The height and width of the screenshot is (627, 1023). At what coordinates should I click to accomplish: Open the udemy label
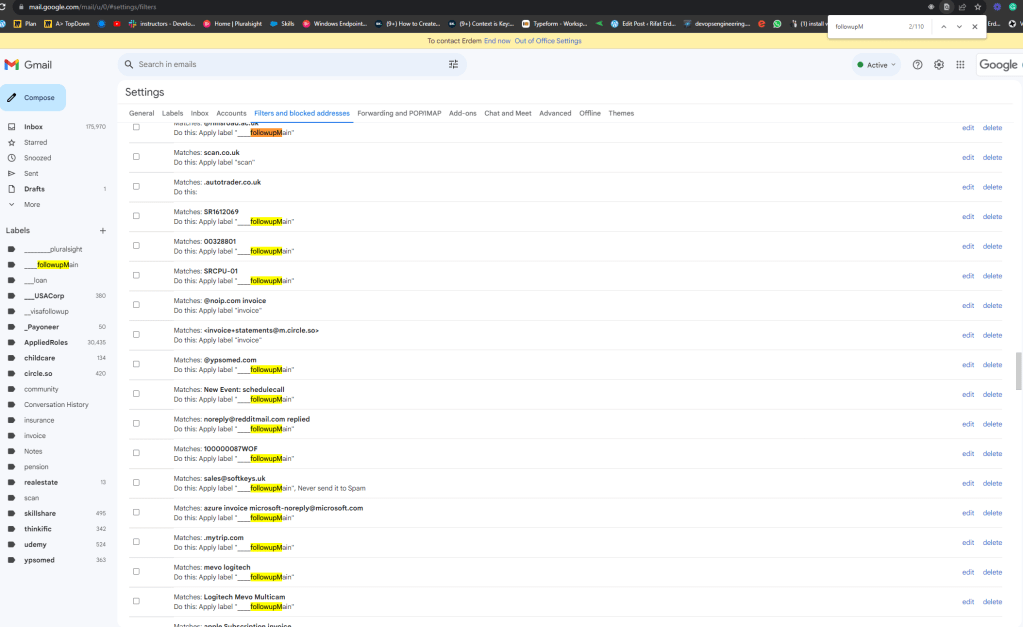click(35, 545)
